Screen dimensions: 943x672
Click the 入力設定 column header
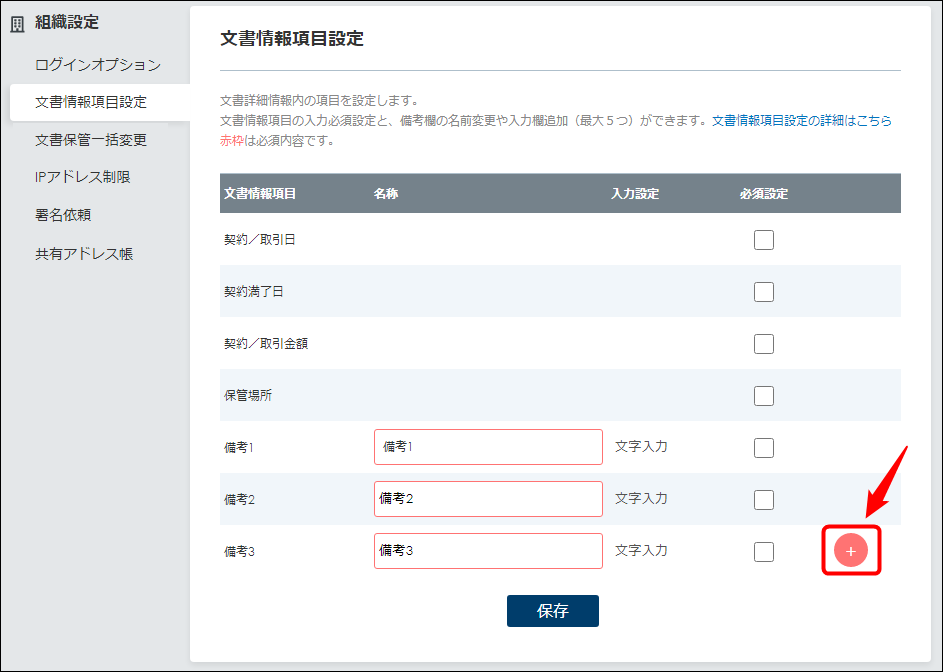(x=635, y=194)
